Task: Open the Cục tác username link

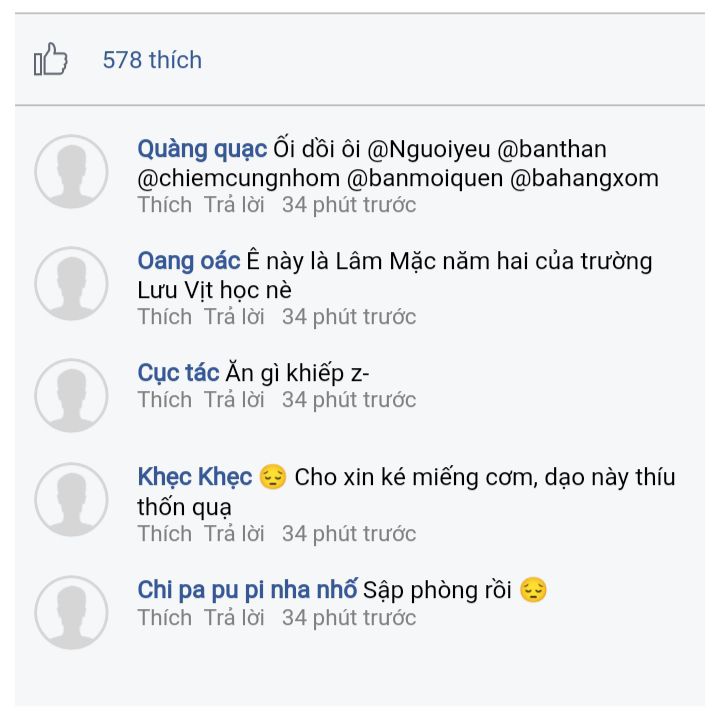Action: tap(178, 373)
